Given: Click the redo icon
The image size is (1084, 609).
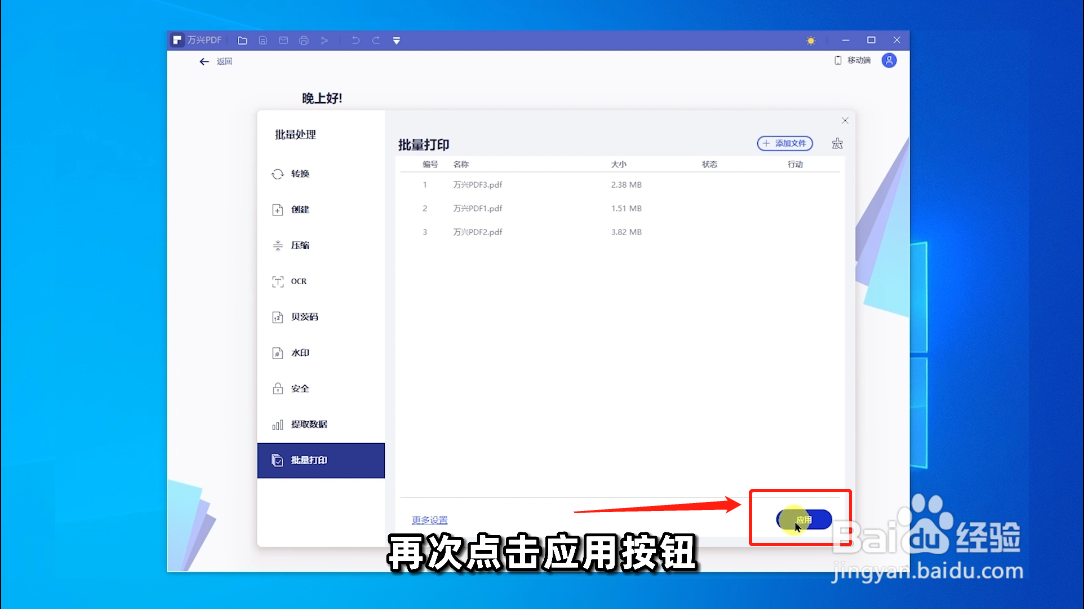Looking at the screenshot, I should 376,41.
